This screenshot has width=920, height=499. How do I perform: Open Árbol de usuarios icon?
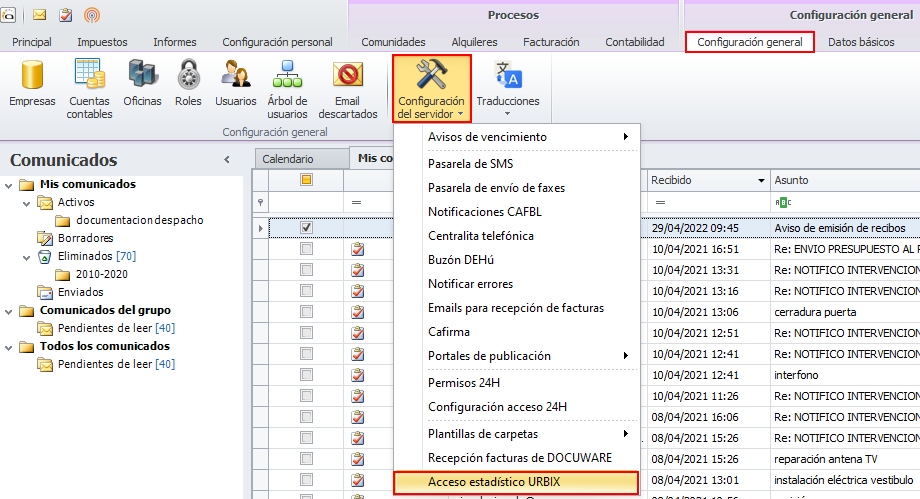tap(288, 89)
